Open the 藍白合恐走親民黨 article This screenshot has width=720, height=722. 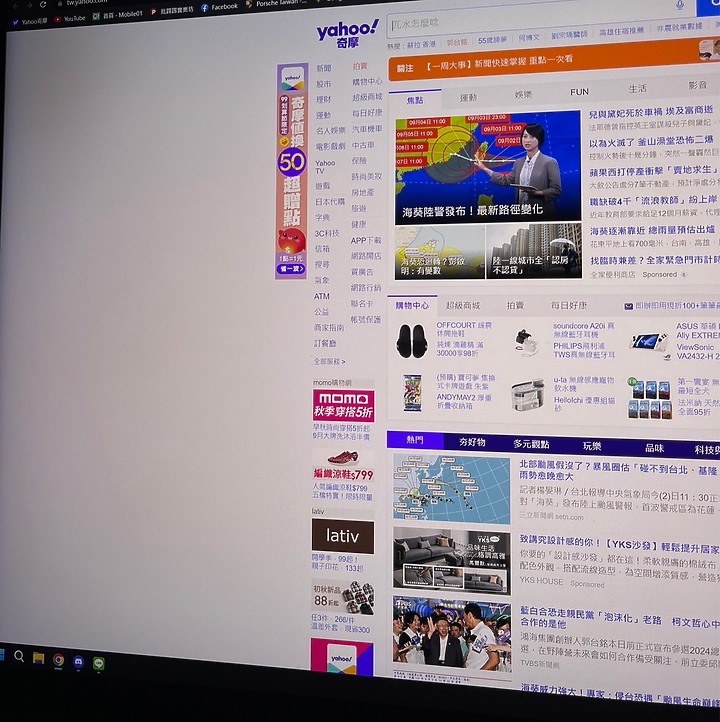[x=619, y=617]
